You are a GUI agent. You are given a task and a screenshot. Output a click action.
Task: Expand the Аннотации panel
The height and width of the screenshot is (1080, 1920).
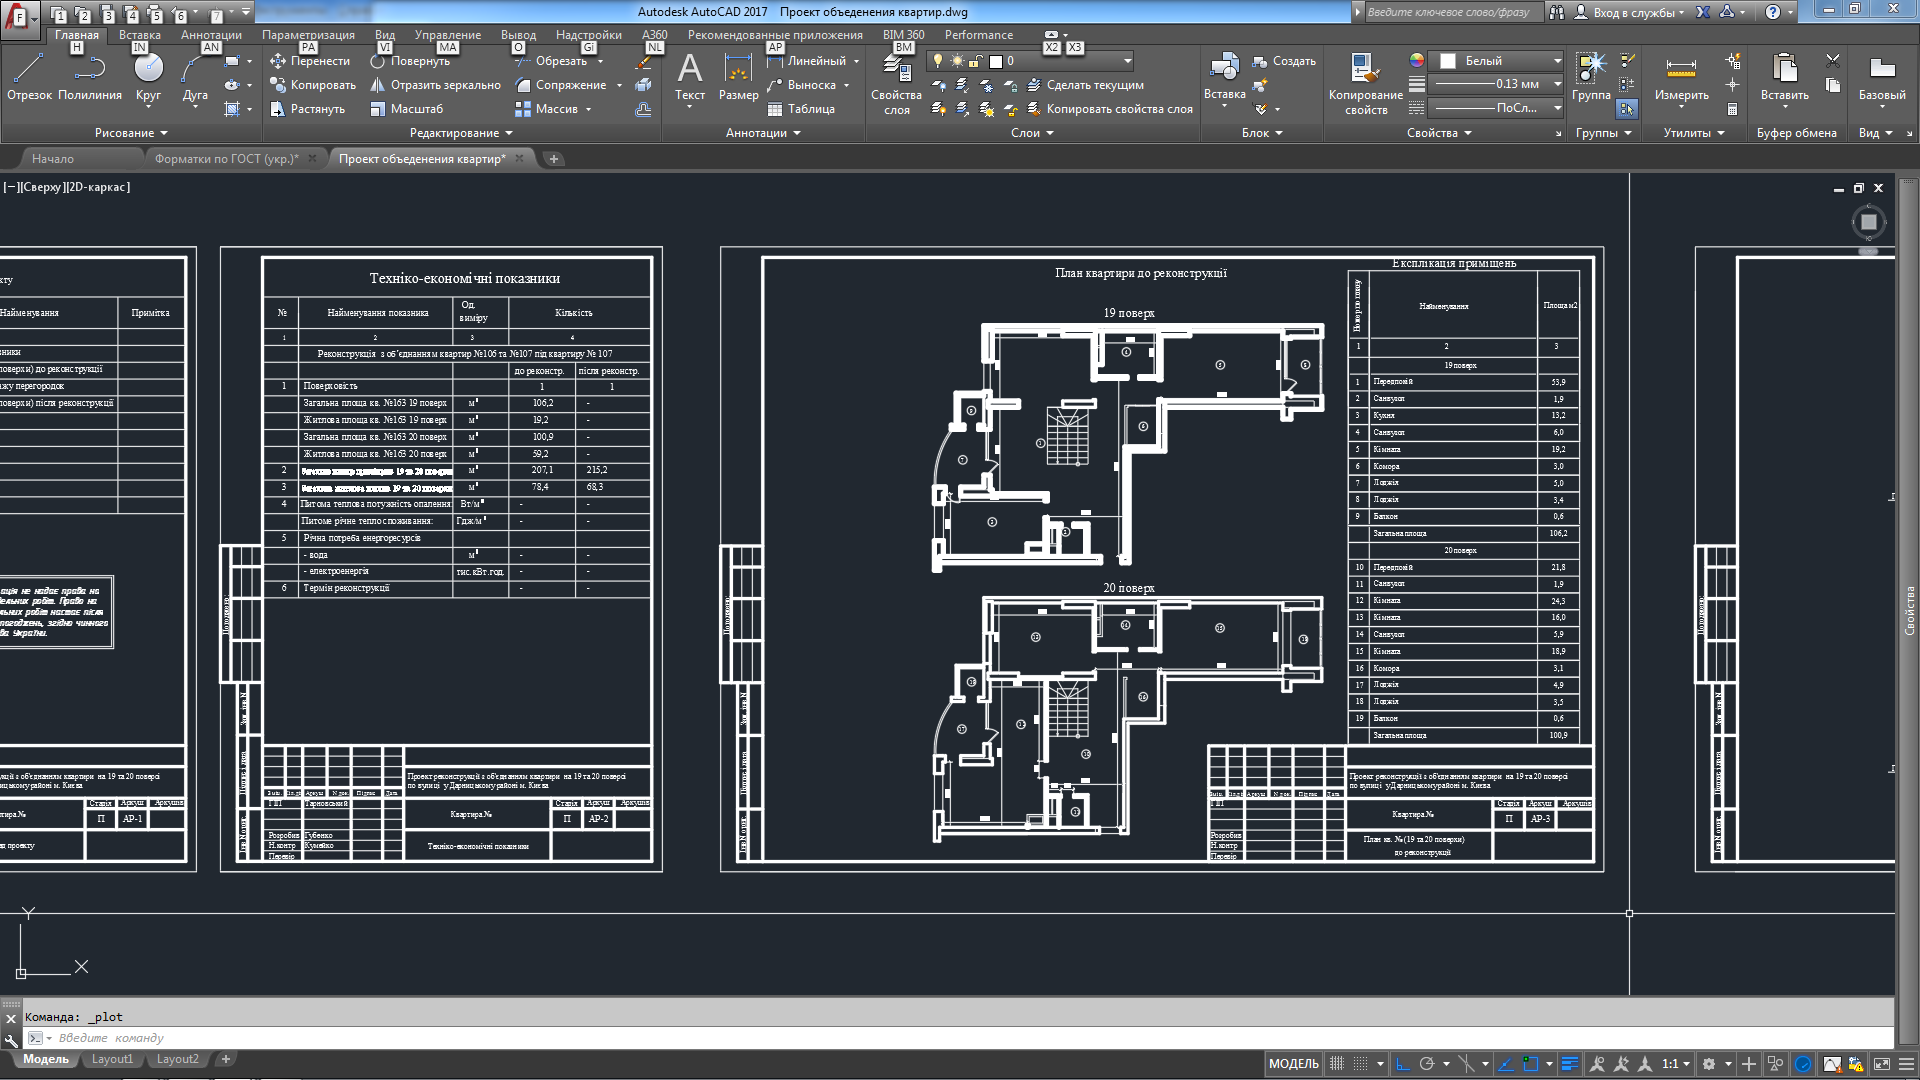coord(763,133)
